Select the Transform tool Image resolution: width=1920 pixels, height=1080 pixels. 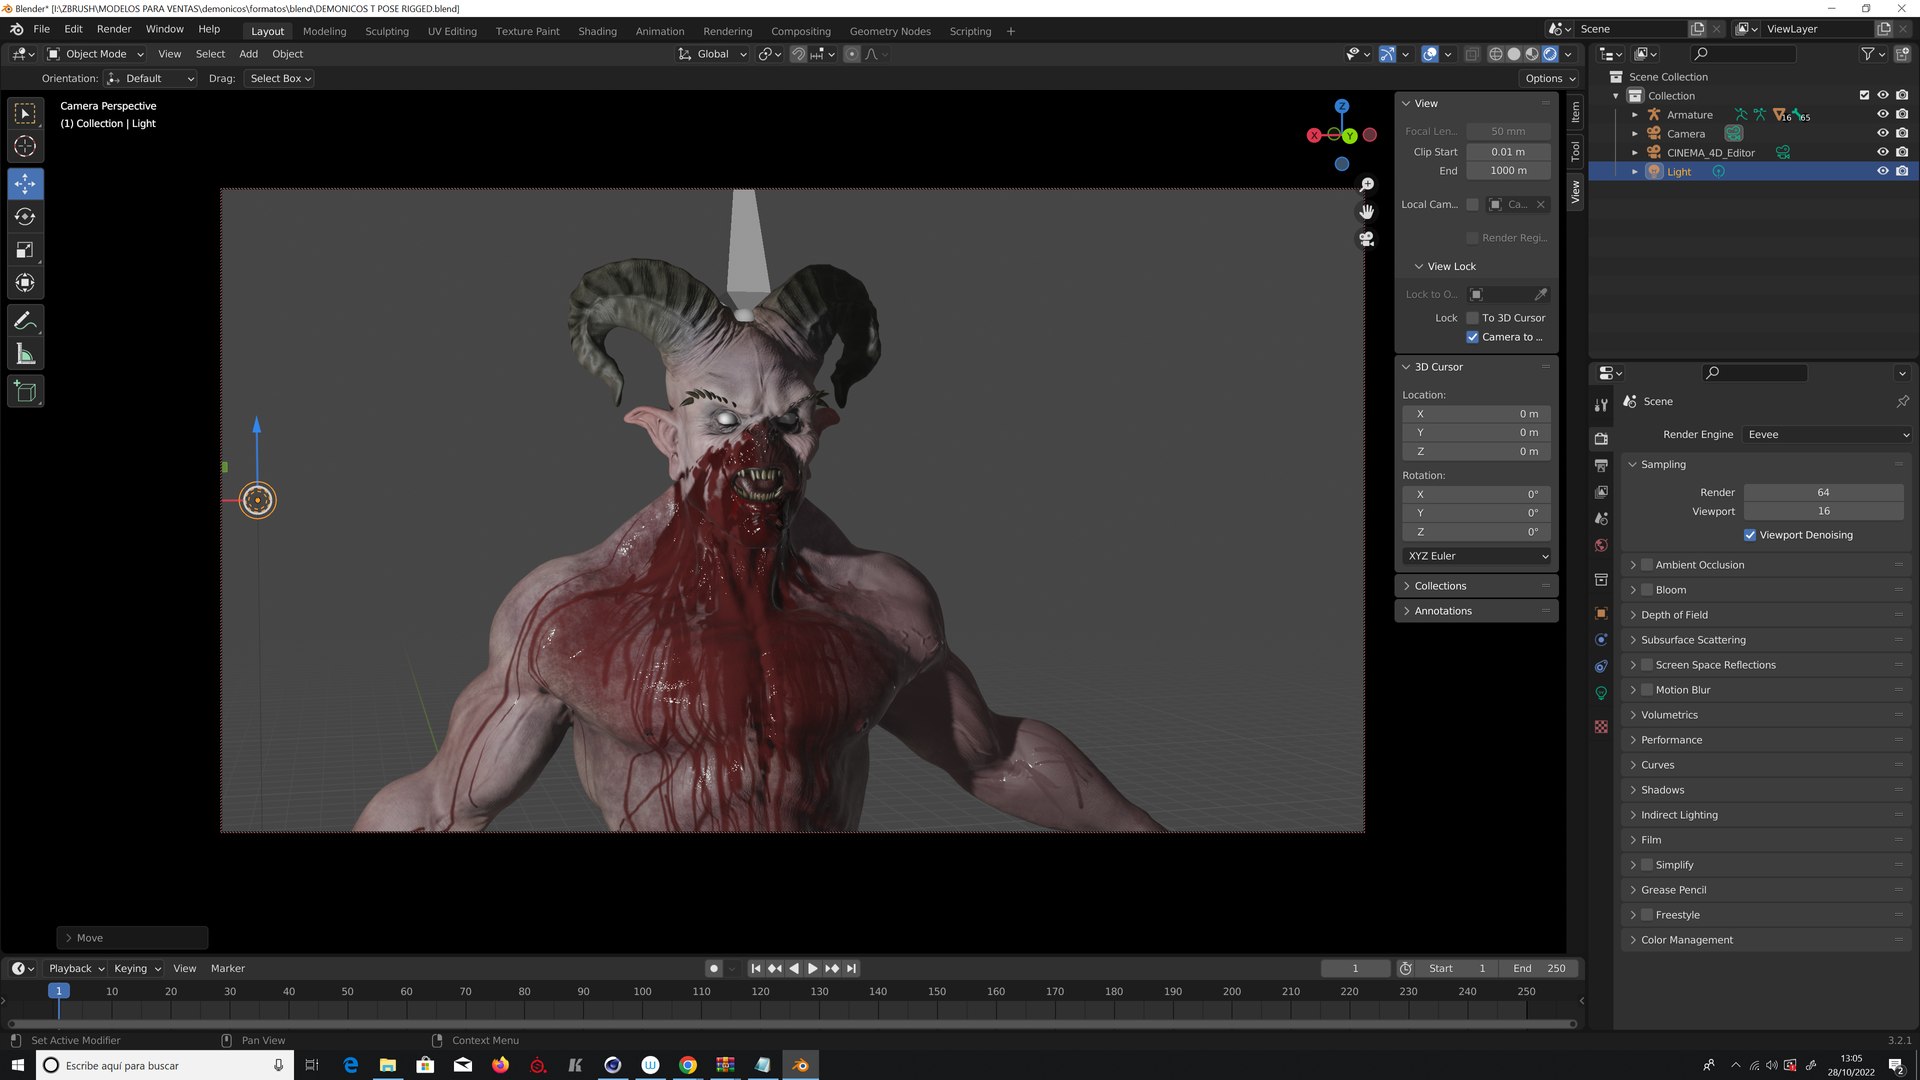coord(25,283)
